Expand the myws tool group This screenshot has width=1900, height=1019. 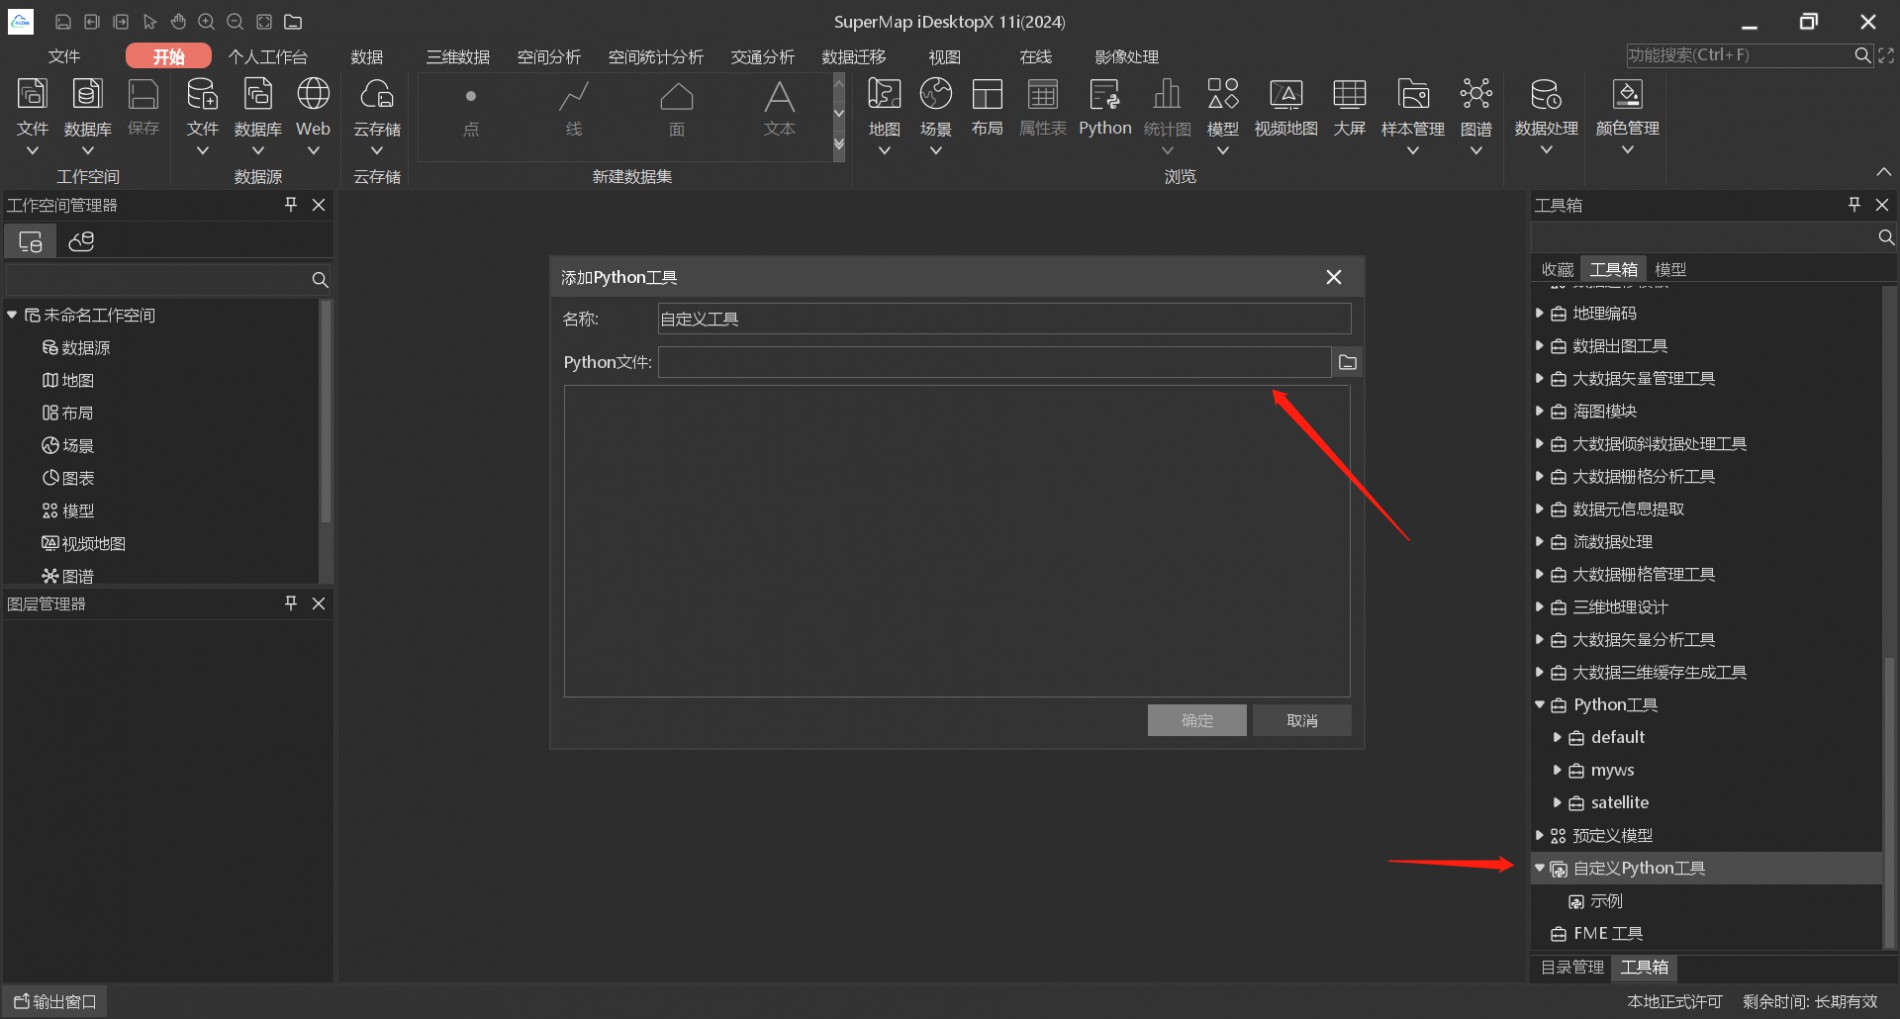[x=1557, y=770]
